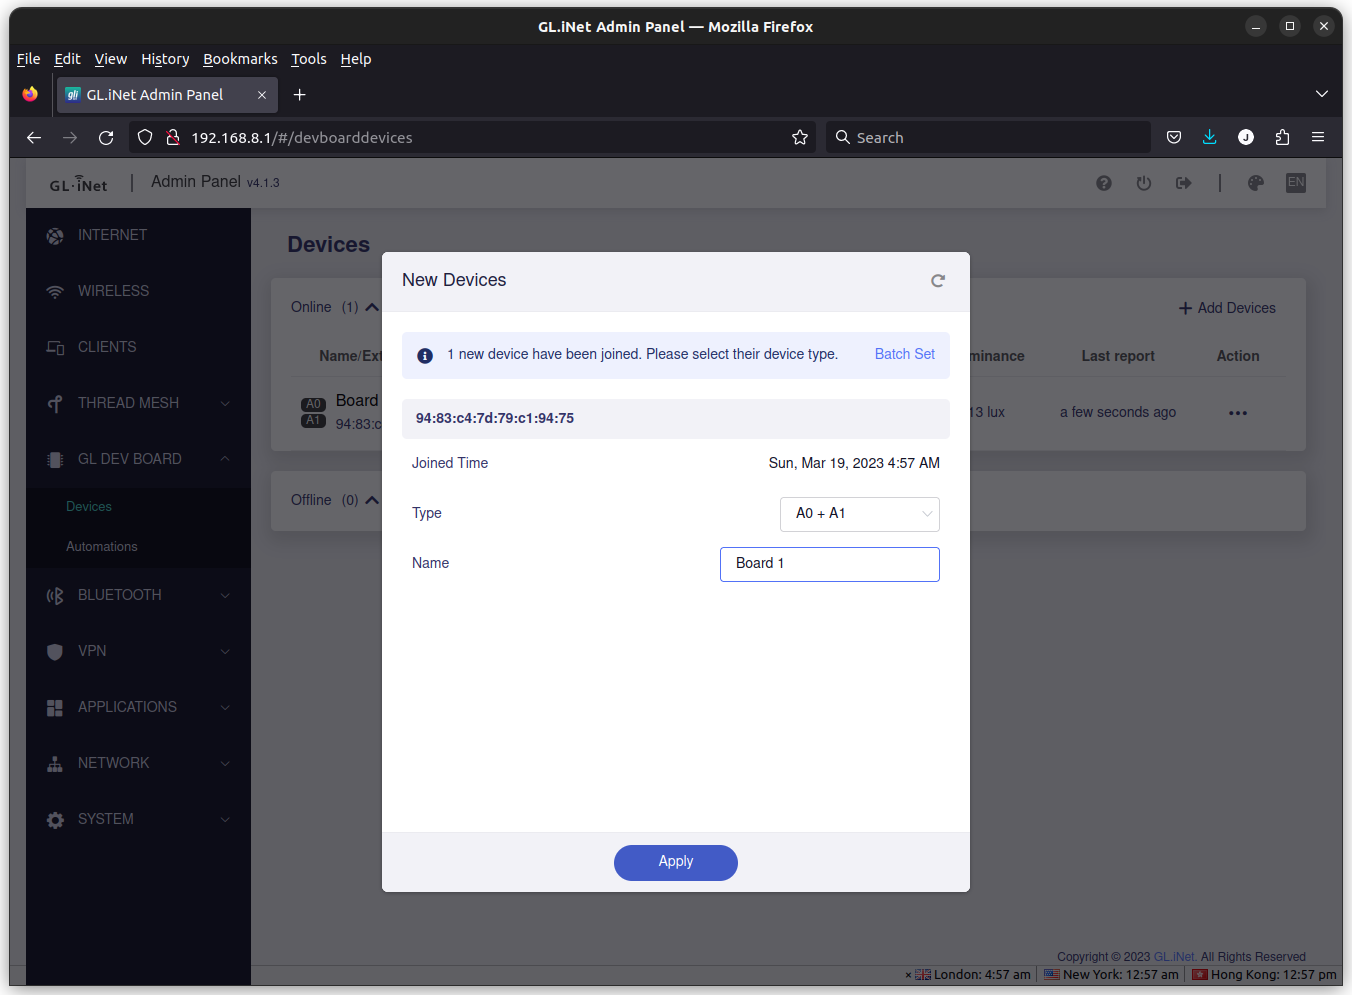Click the Network topology icon in sidebar
This screenshot has width=1352, height=995.
(55, 764)
